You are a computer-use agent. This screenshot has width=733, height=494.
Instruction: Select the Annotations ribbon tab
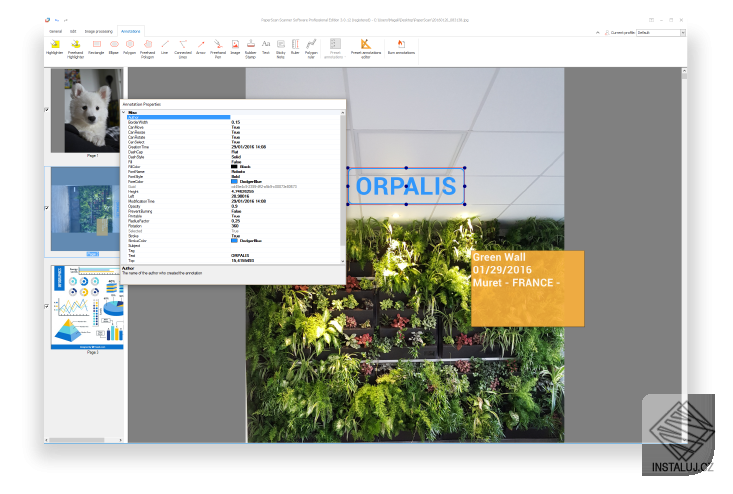point(130,31)
